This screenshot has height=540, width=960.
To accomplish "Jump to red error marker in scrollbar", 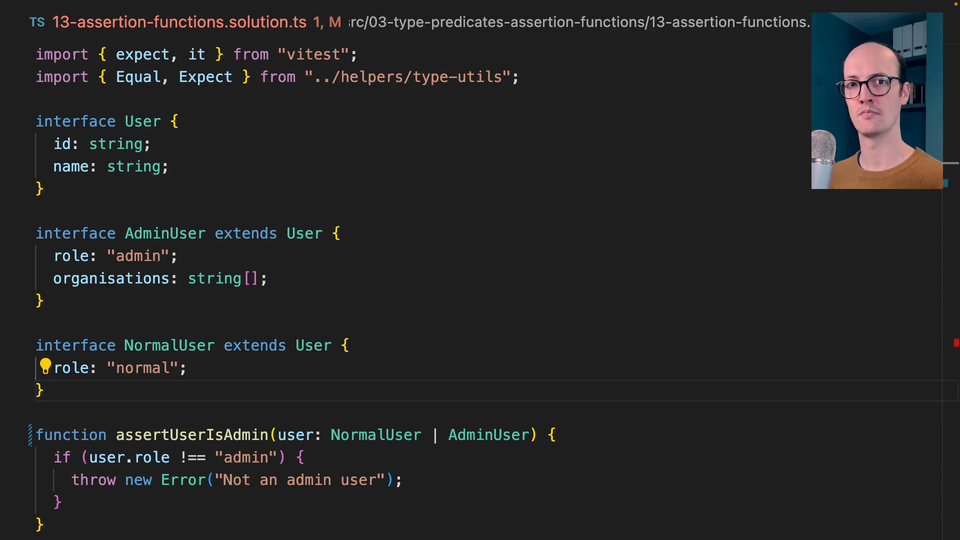I will click(x=956, y=343).
